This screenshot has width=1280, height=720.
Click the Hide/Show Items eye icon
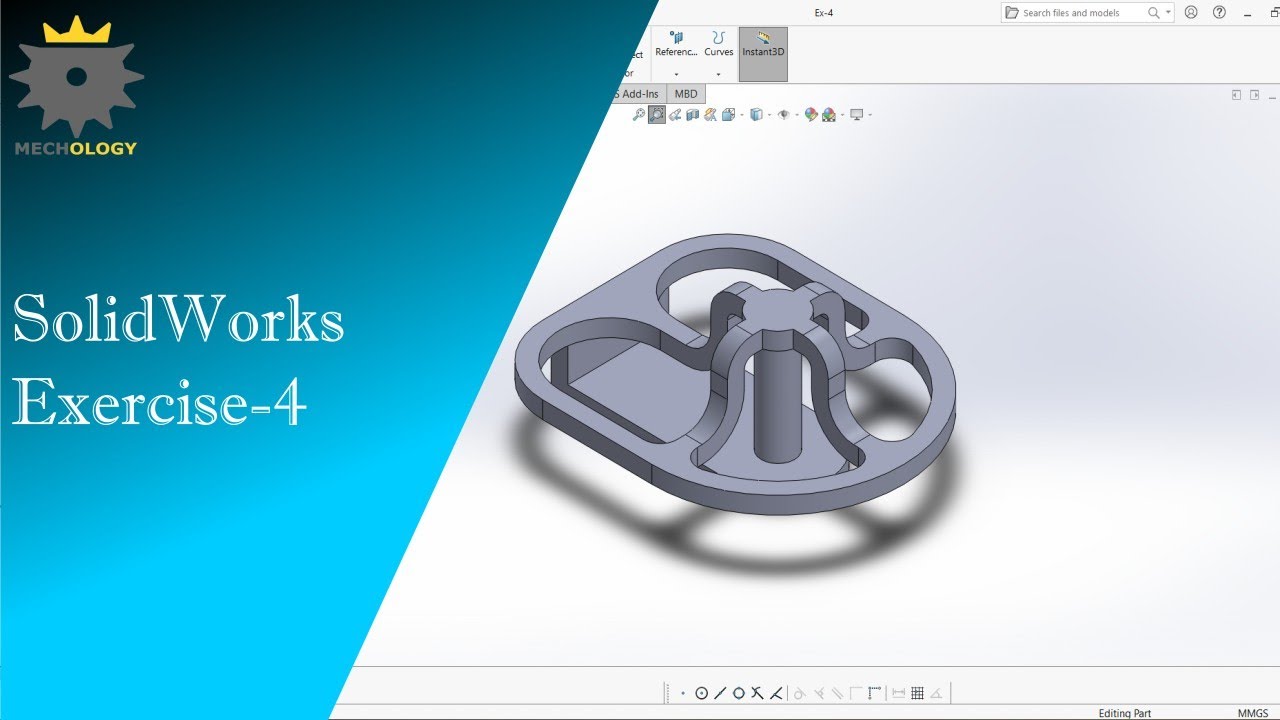(784, 114)
